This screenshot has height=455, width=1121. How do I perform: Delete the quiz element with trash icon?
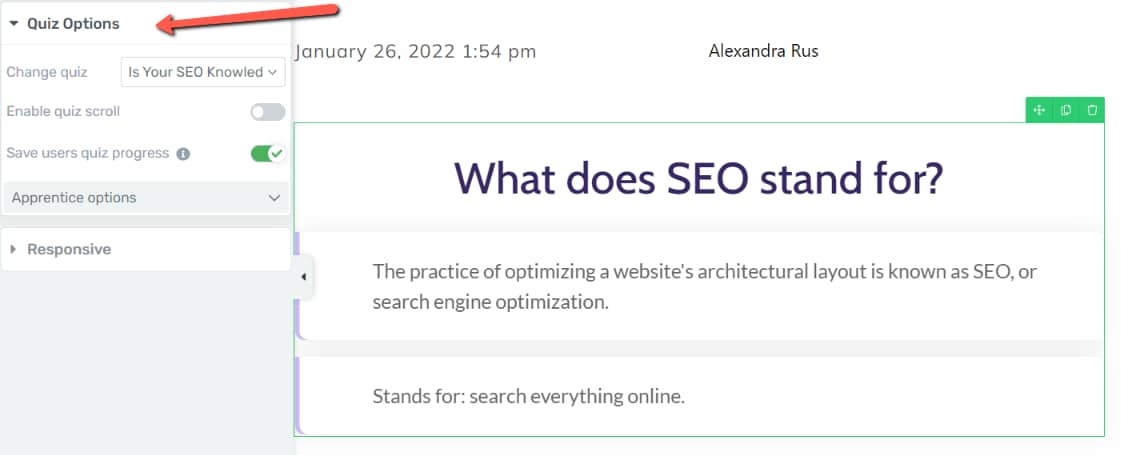point(1092,110)
